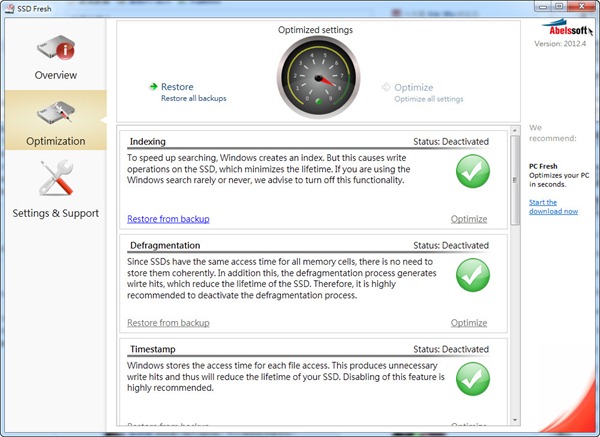Click the top Optimize heading
Image resolution: width=600 pixels, height=437 pixels.
(414, 87)
